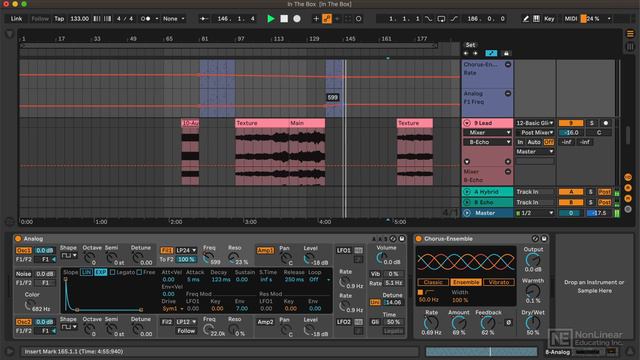Click the Analog hot-swap preset icon
The width and height of the screenshot is (640, 360).
pyautogui.click(x=393, y=239)
